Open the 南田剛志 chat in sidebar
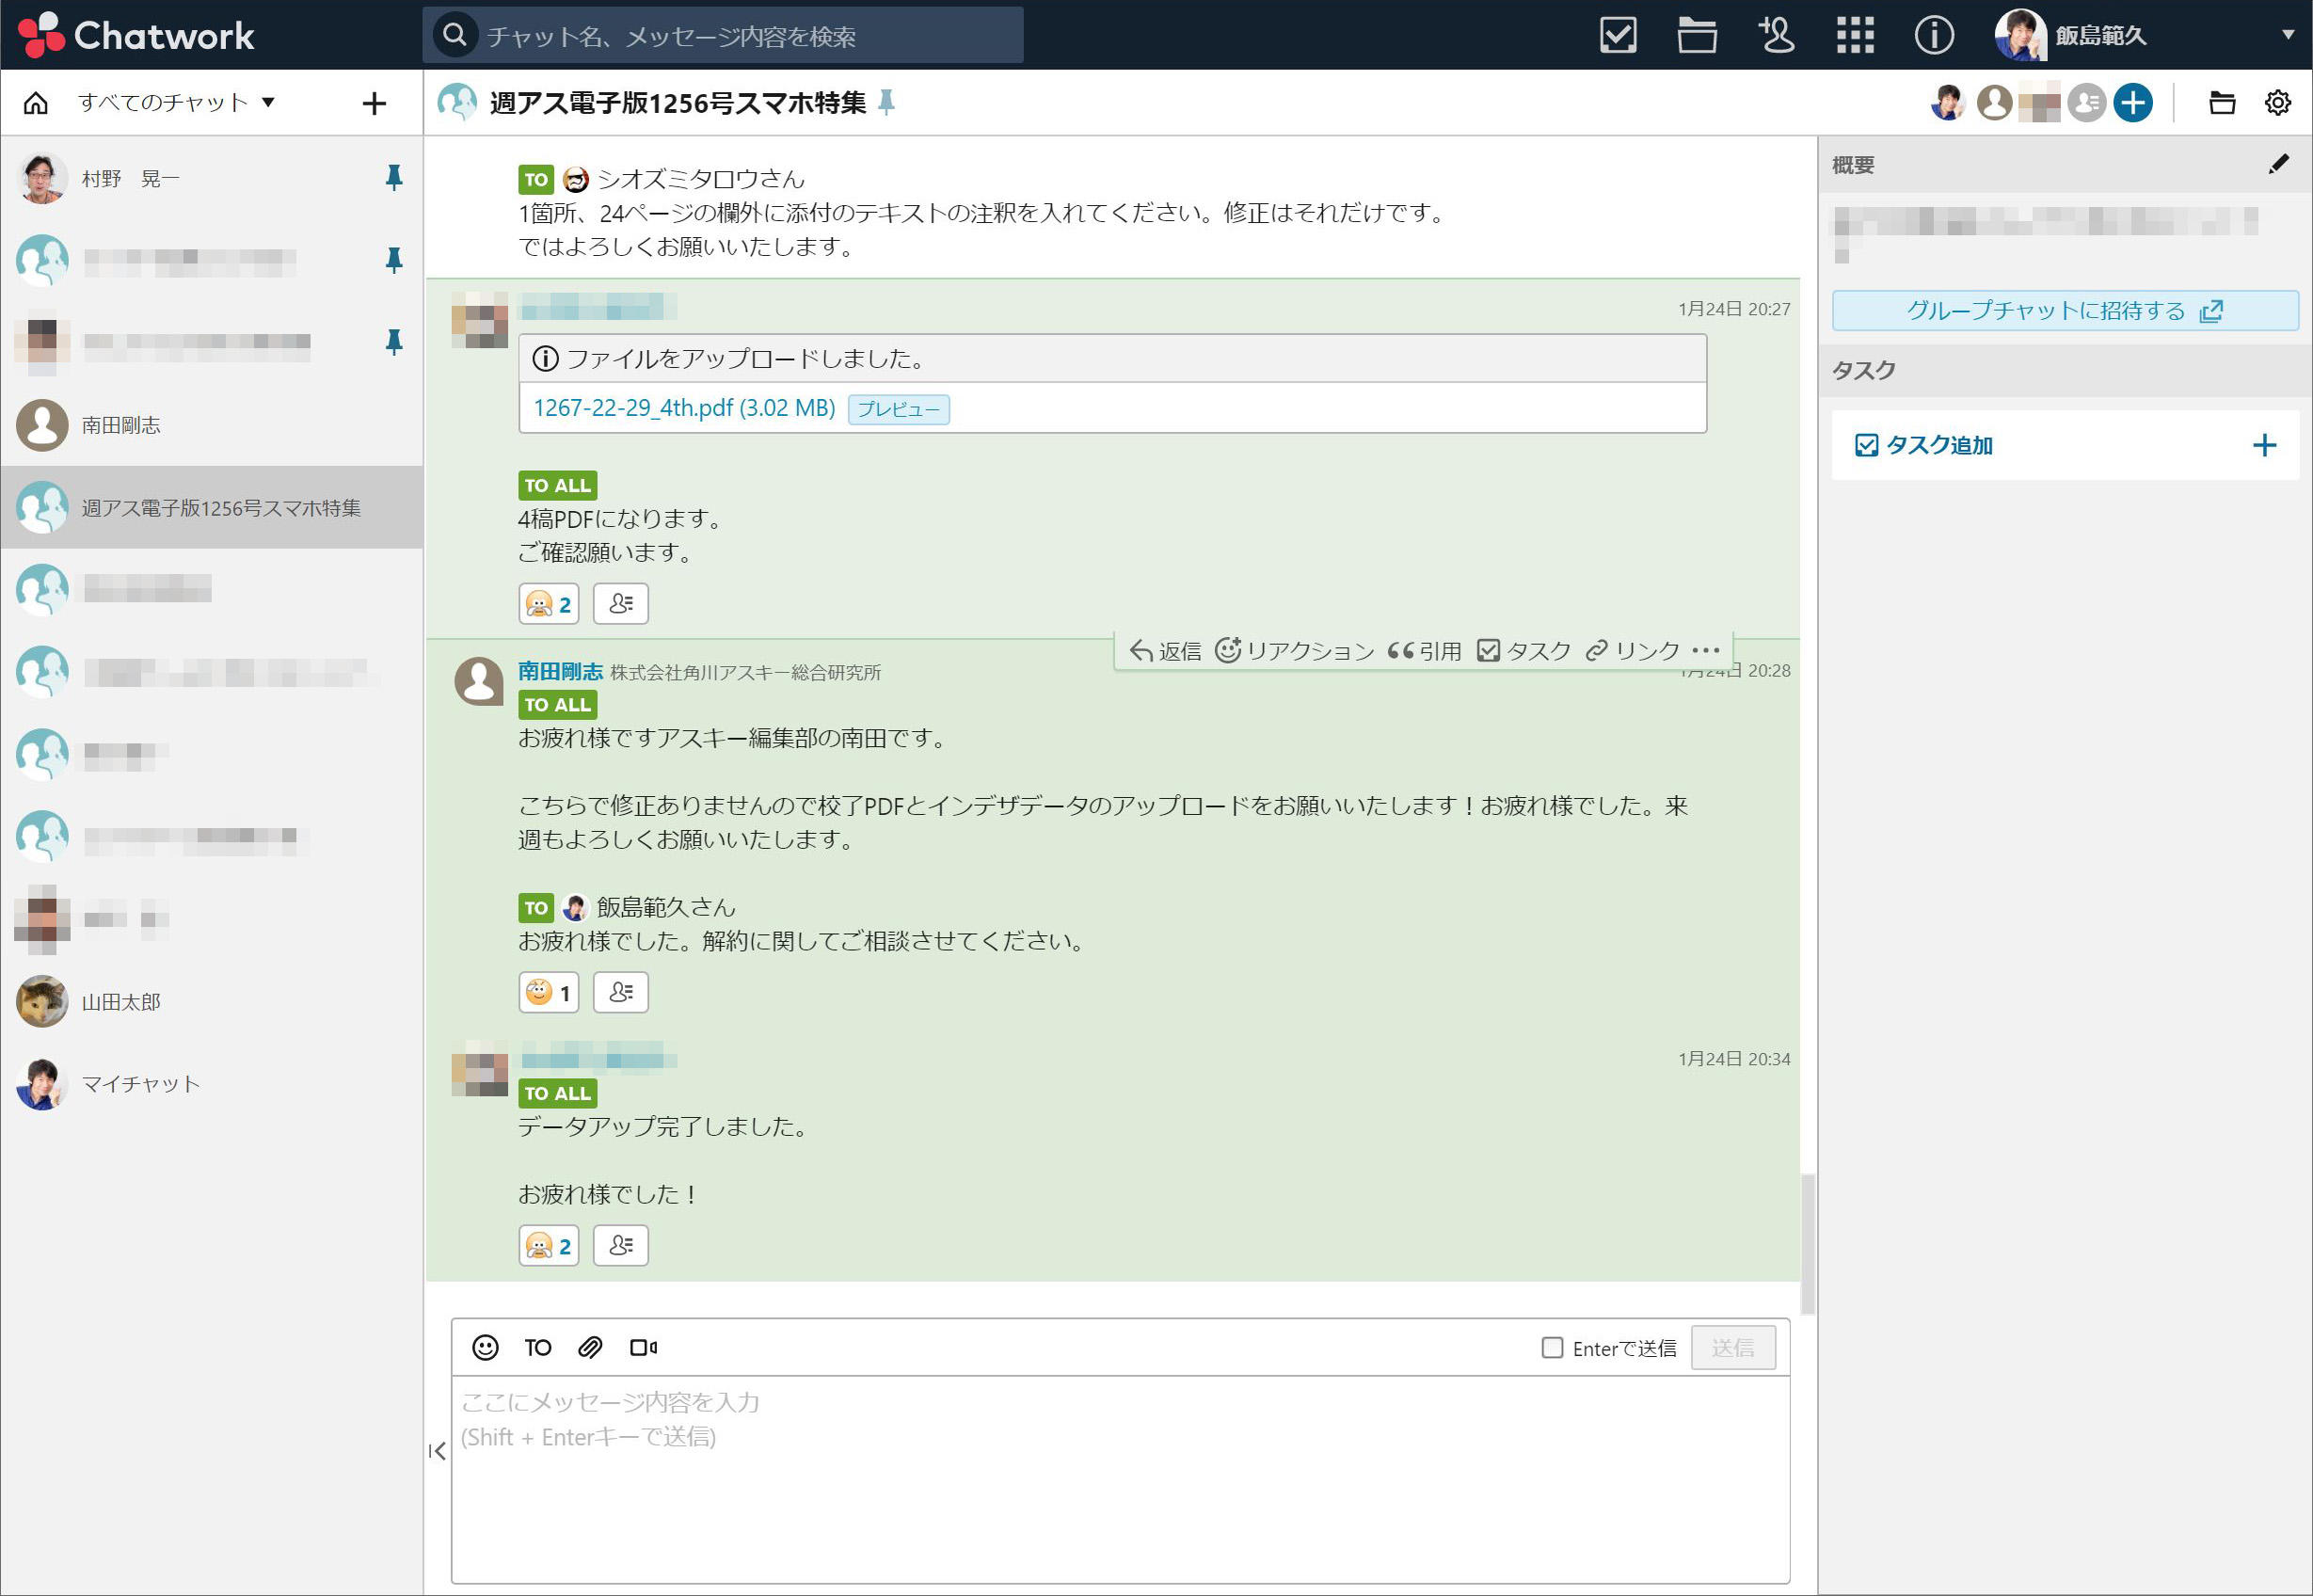This screenshot has height=1596, width=2313. click(x=211, y=425)
